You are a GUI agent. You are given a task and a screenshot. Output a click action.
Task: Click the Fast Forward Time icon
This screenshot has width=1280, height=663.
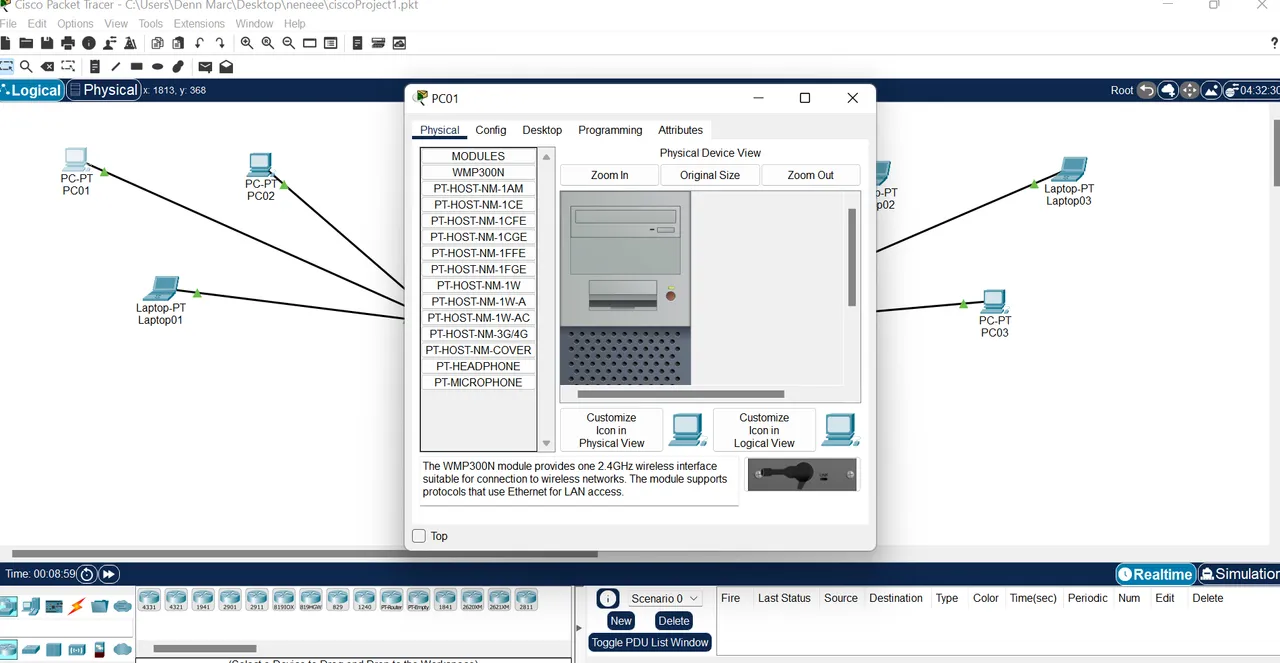point(109,574)
